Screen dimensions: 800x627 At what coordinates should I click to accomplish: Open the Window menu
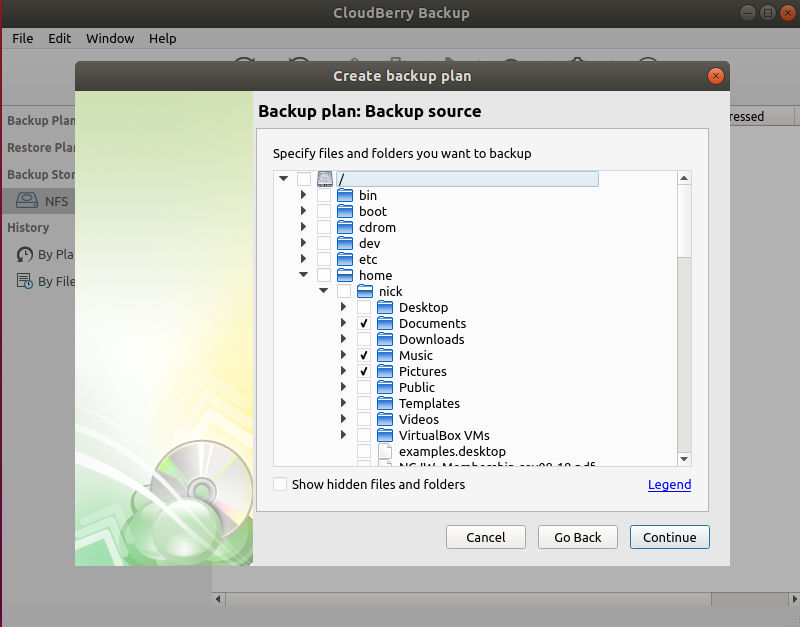(110, 38)
